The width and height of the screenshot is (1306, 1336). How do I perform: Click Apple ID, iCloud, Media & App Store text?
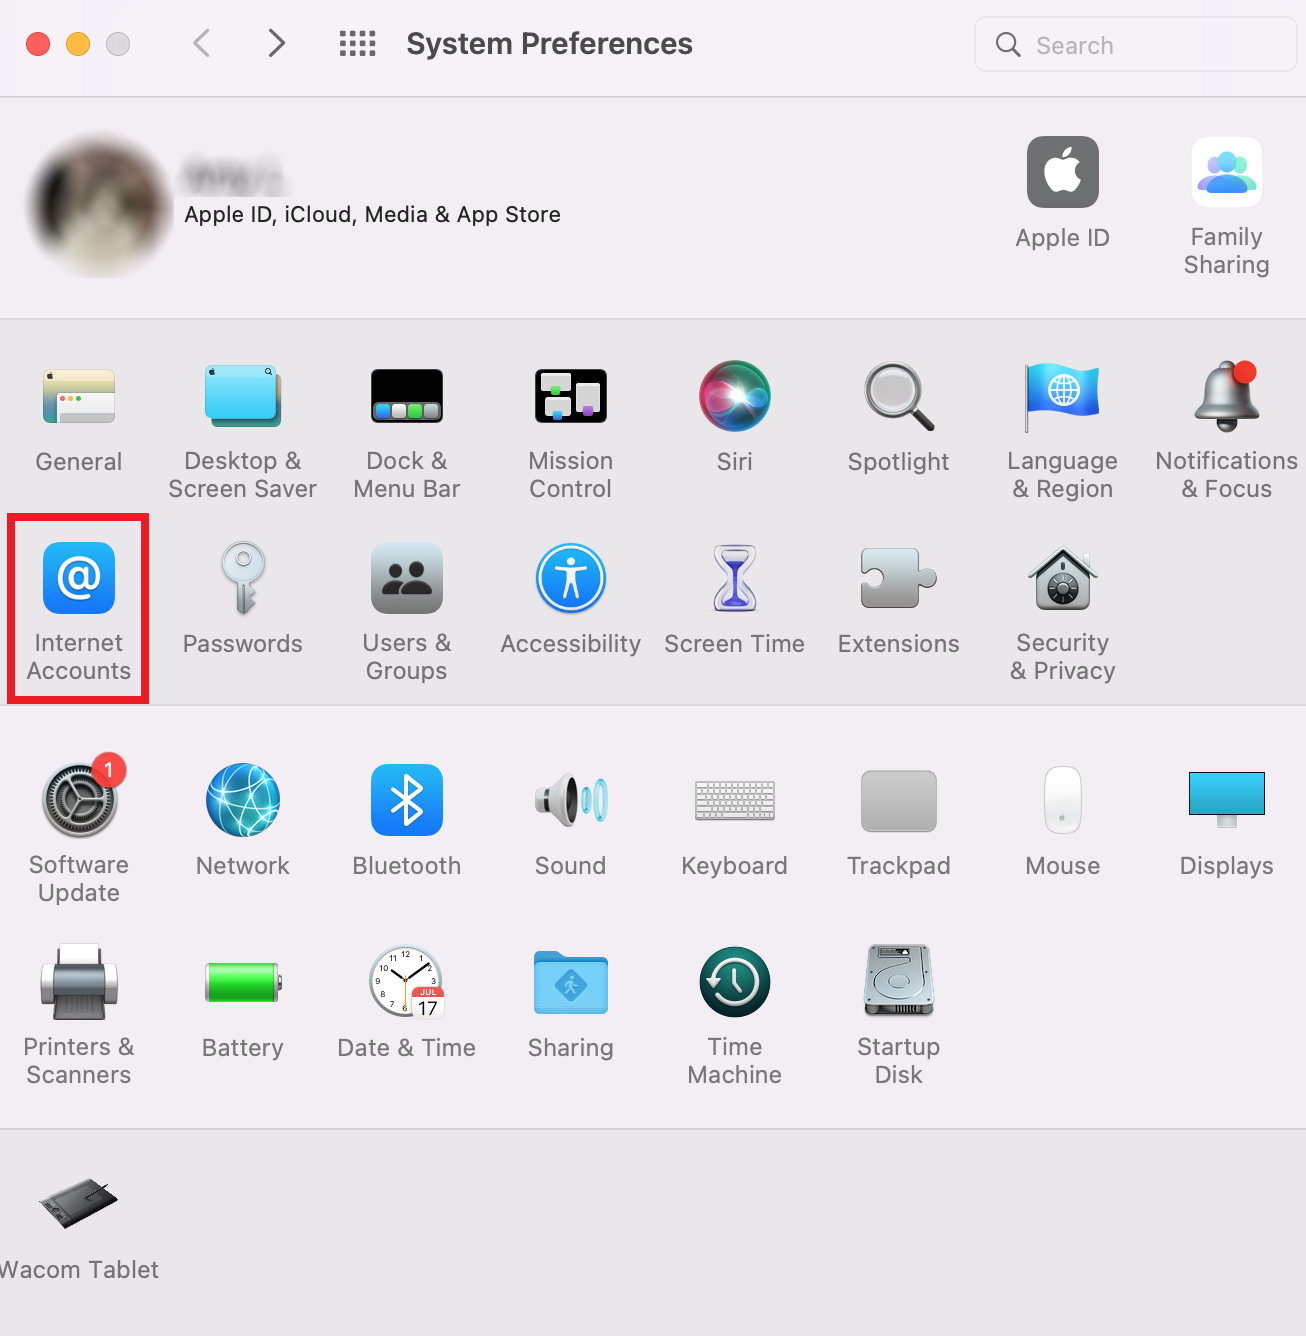[x=372, y=215]
